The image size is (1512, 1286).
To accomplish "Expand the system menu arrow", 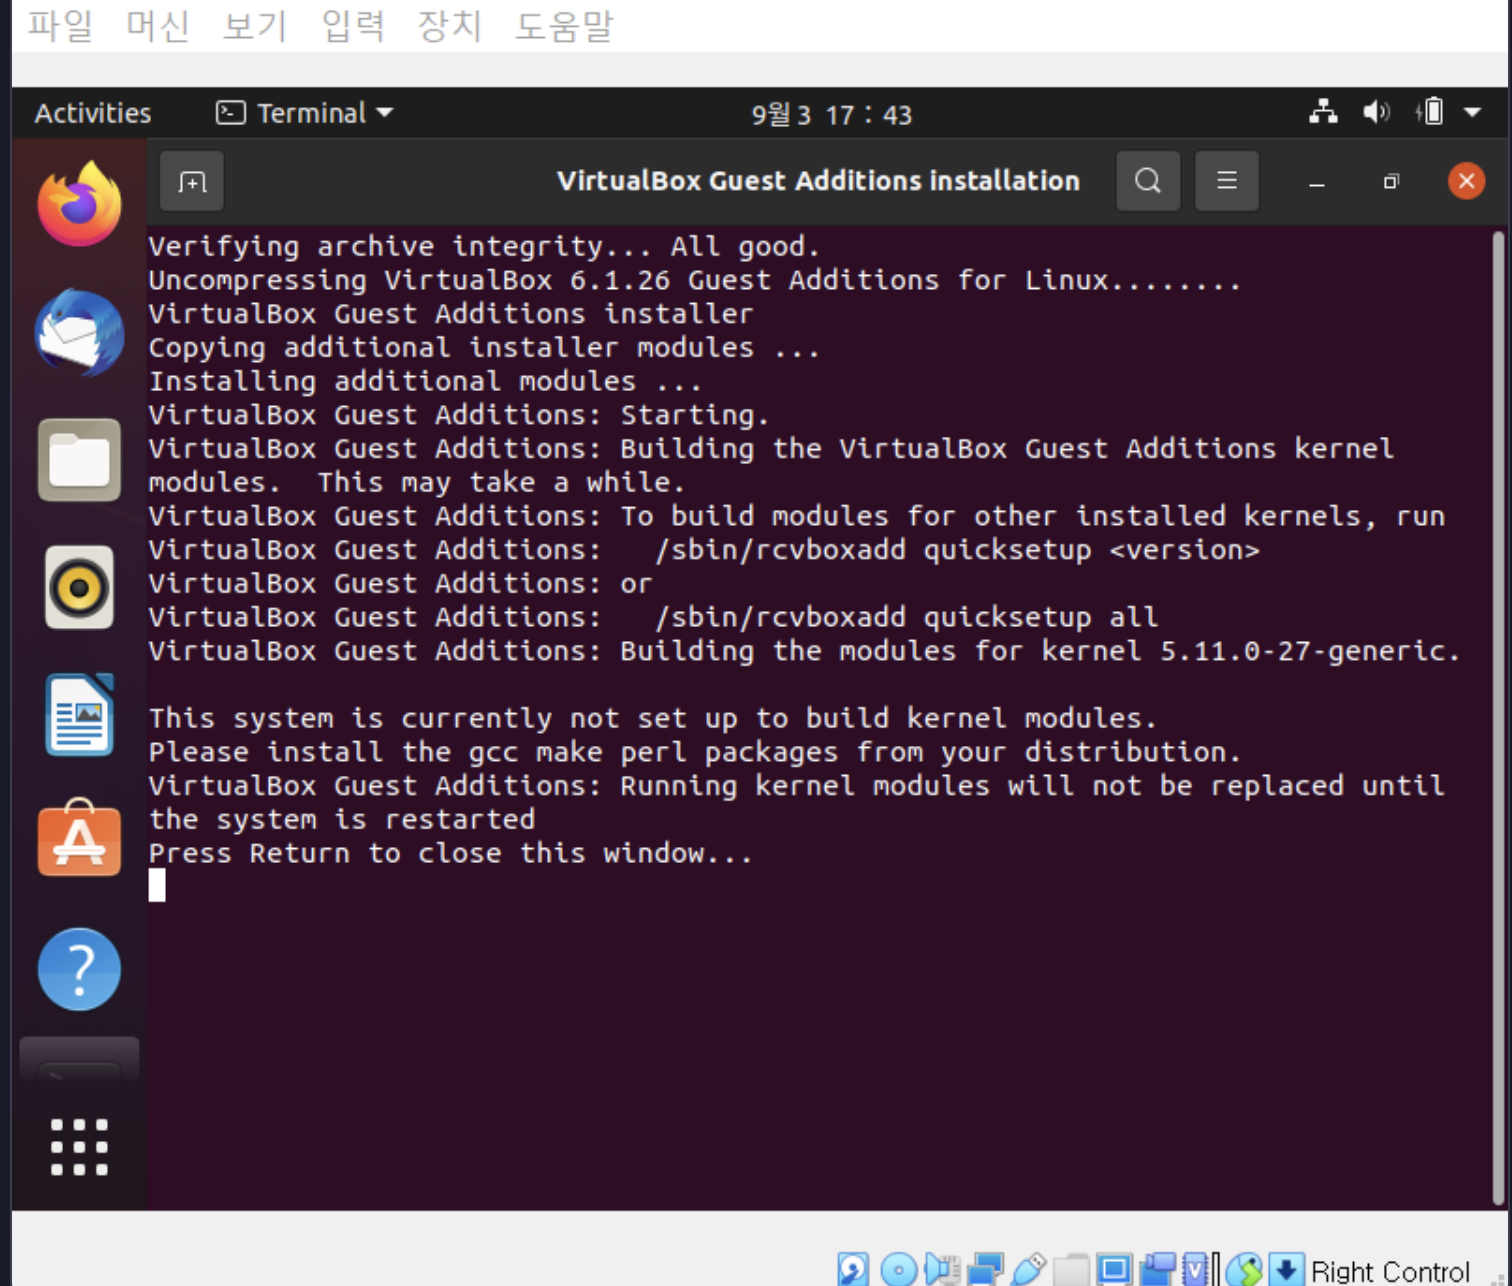I will (x=1472, y=113).
